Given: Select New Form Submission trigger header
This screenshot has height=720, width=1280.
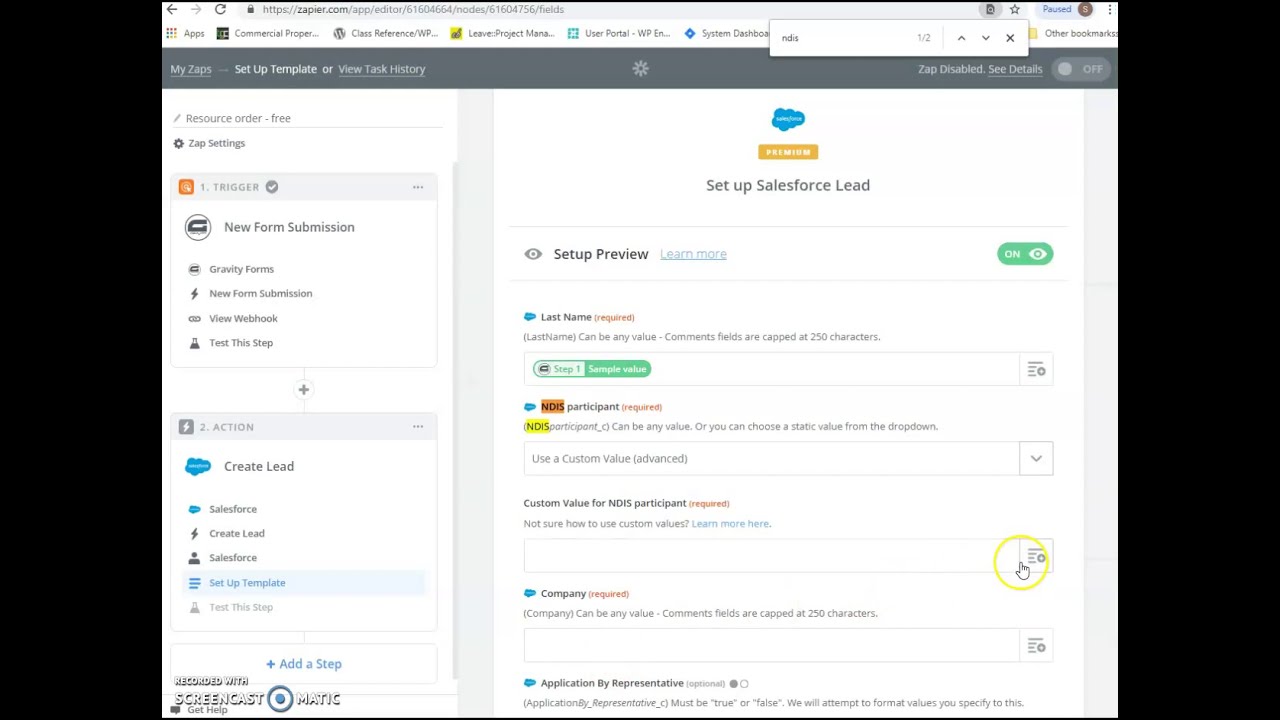Looking at the screenshot, I should coord(289,227).
